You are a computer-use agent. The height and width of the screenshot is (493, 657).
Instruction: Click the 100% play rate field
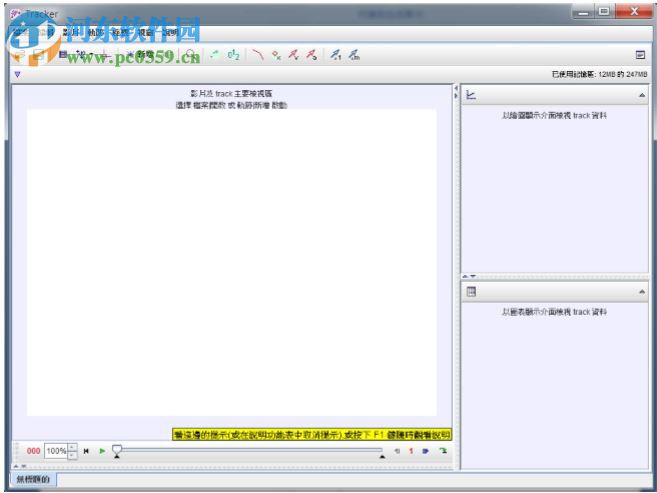[56, 451]
